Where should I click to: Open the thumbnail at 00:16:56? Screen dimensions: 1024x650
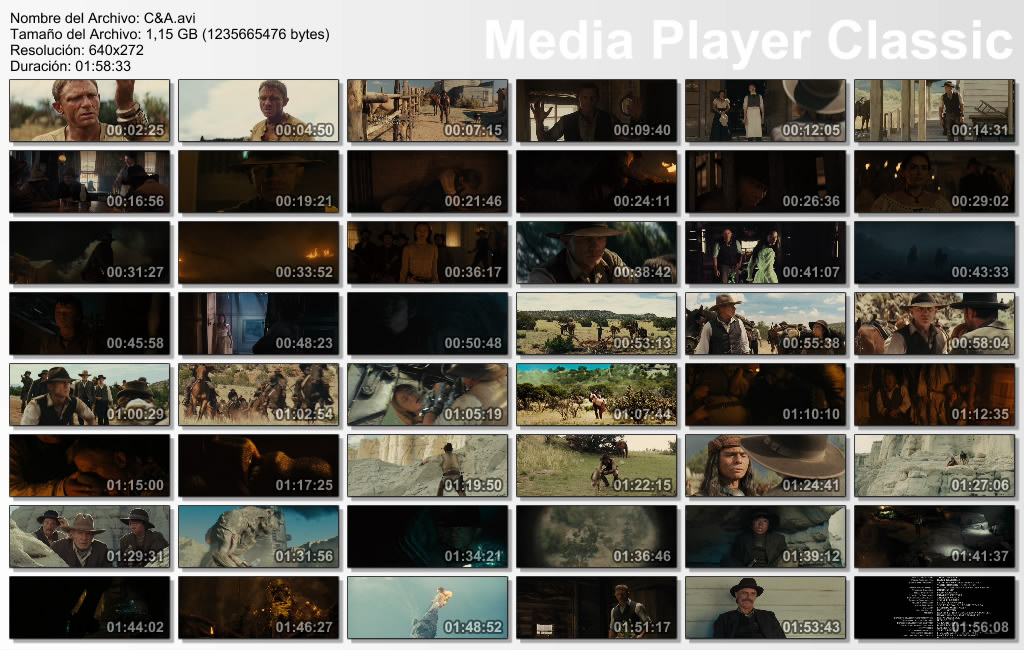pyautogui.click(x=89, y=182)
